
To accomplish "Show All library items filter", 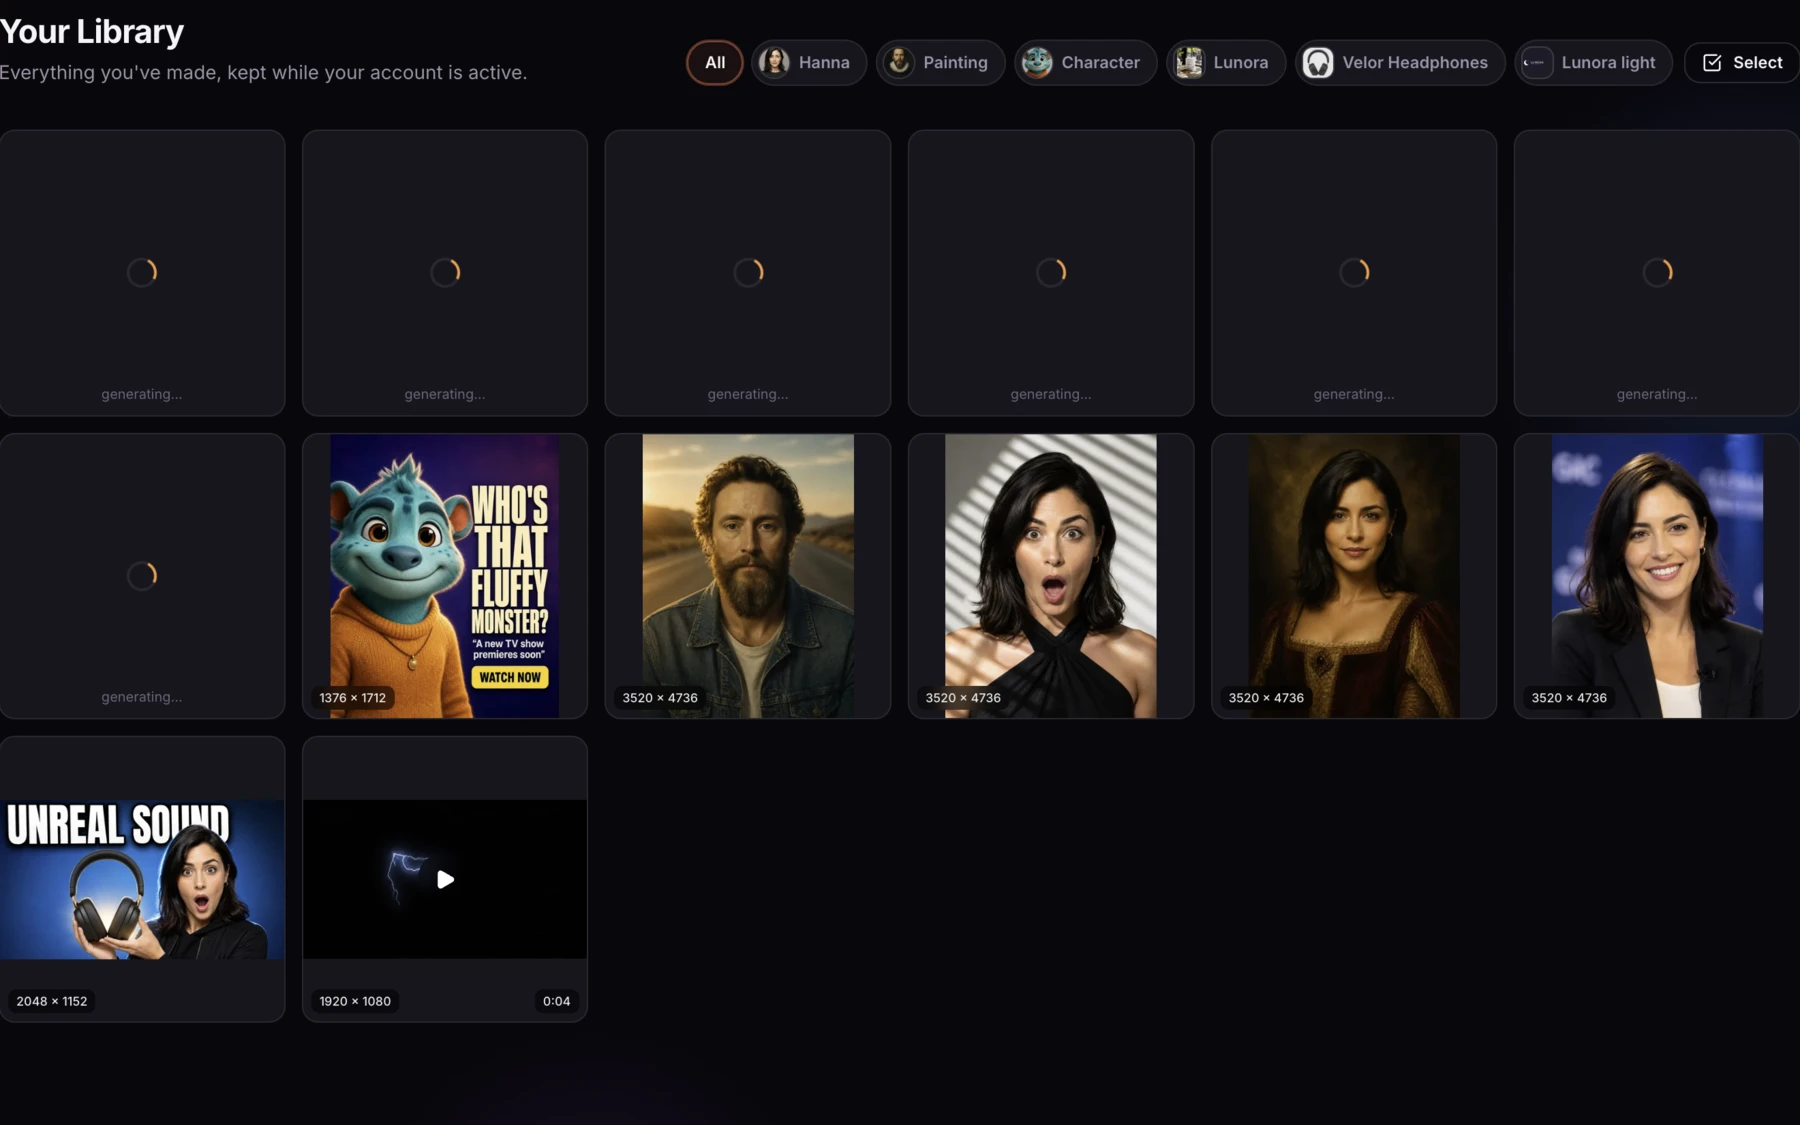I will [715, 62].
